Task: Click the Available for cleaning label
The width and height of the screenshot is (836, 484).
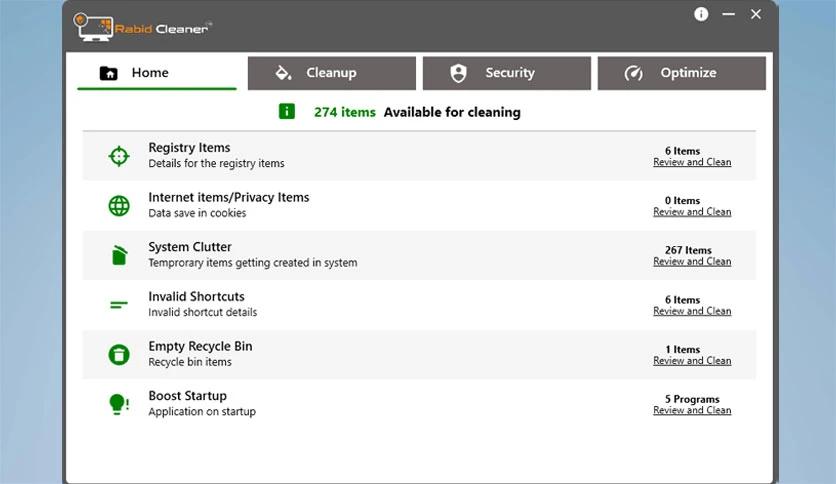Action: pos(452,112)
